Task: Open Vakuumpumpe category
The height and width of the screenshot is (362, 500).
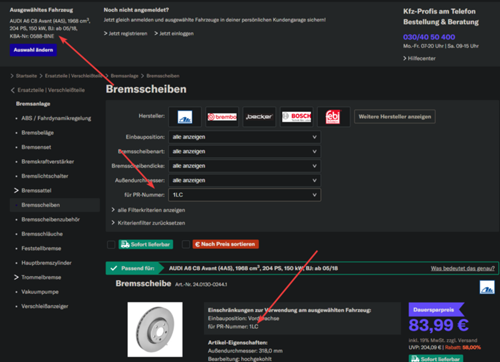Action: click(x=40, y=292)
